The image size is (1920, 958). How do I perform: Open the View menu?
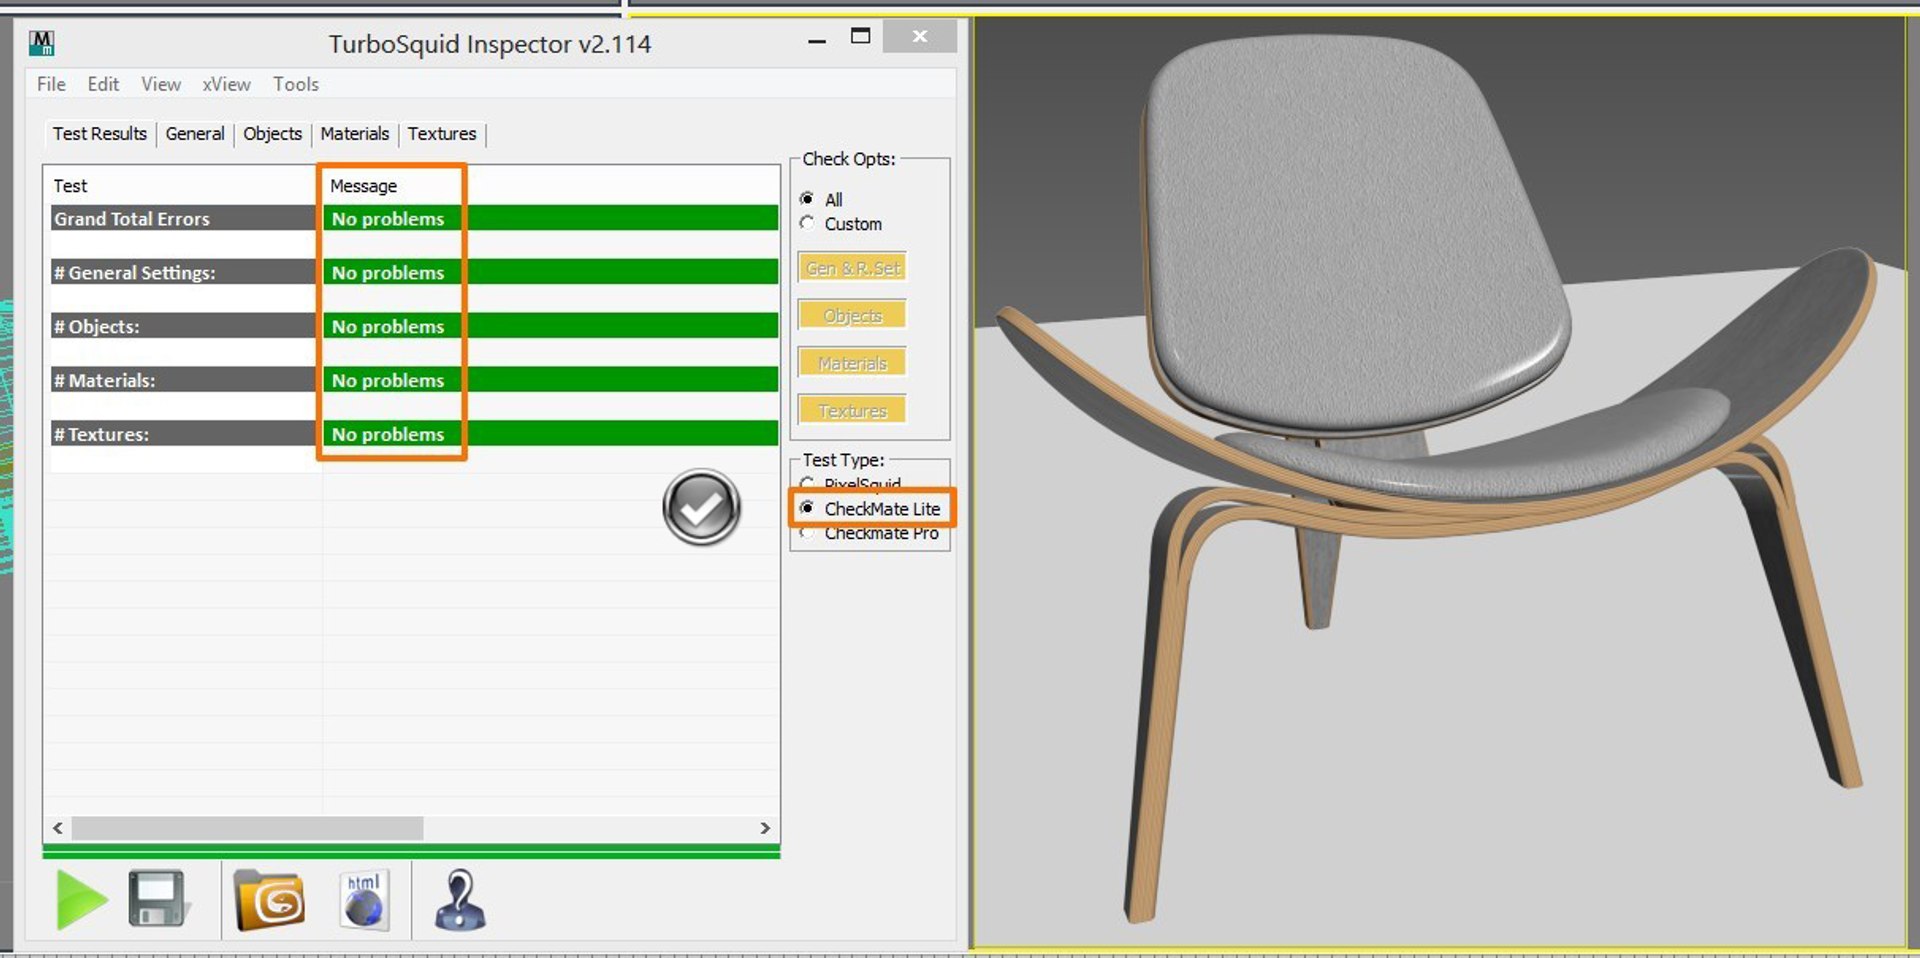(161, 84)
